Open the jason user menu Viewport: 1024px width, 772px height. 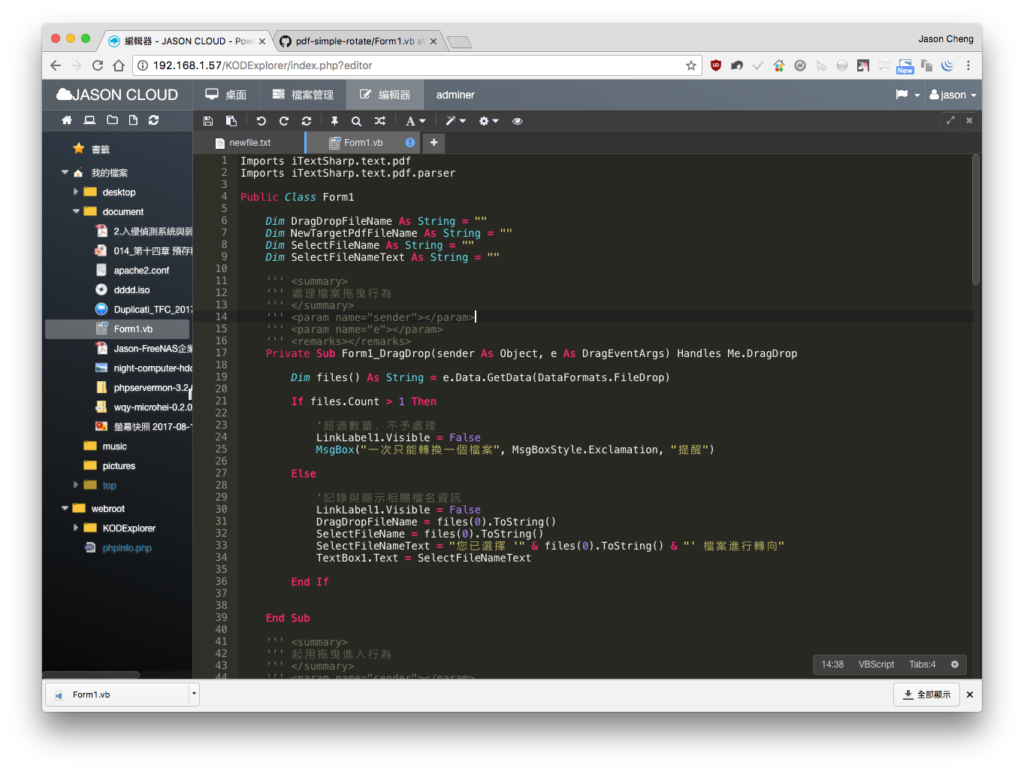coord(953,95)
